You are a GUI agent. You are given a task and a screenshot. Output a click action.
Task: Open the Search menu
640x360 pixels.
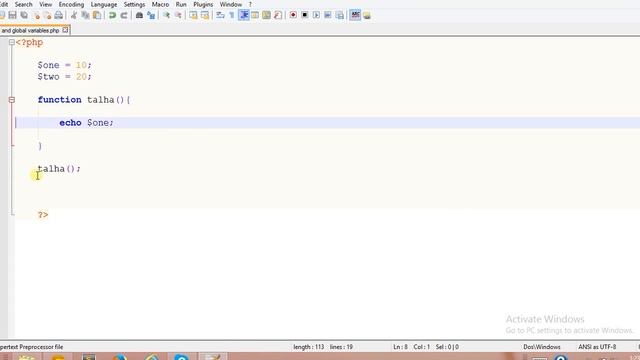(23, 4)
